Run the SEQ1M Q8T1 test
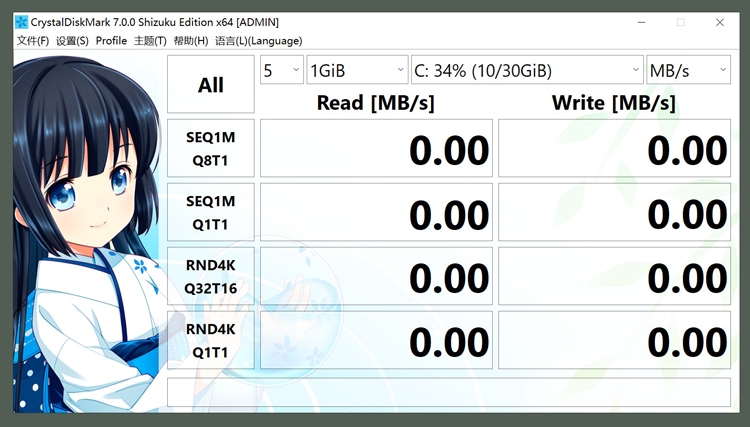The height and width of the screenshot is (427, 750). click(x=211, y=148)
